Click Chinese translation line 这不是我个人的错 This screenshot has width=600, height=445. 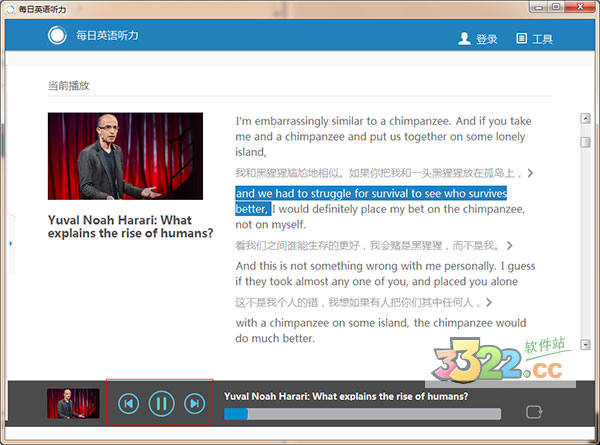(x=357, y=303)
